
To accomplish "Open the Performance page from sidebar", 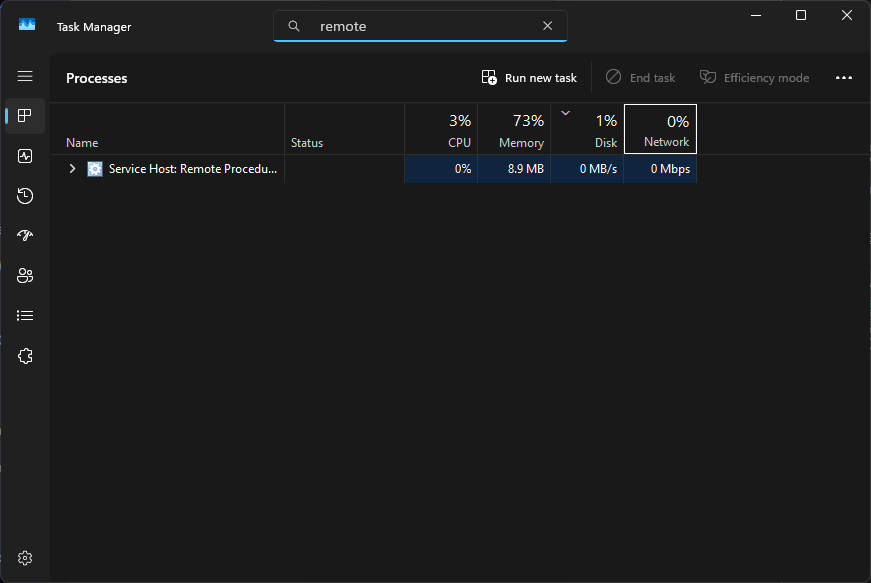I will tap(25, 156).
